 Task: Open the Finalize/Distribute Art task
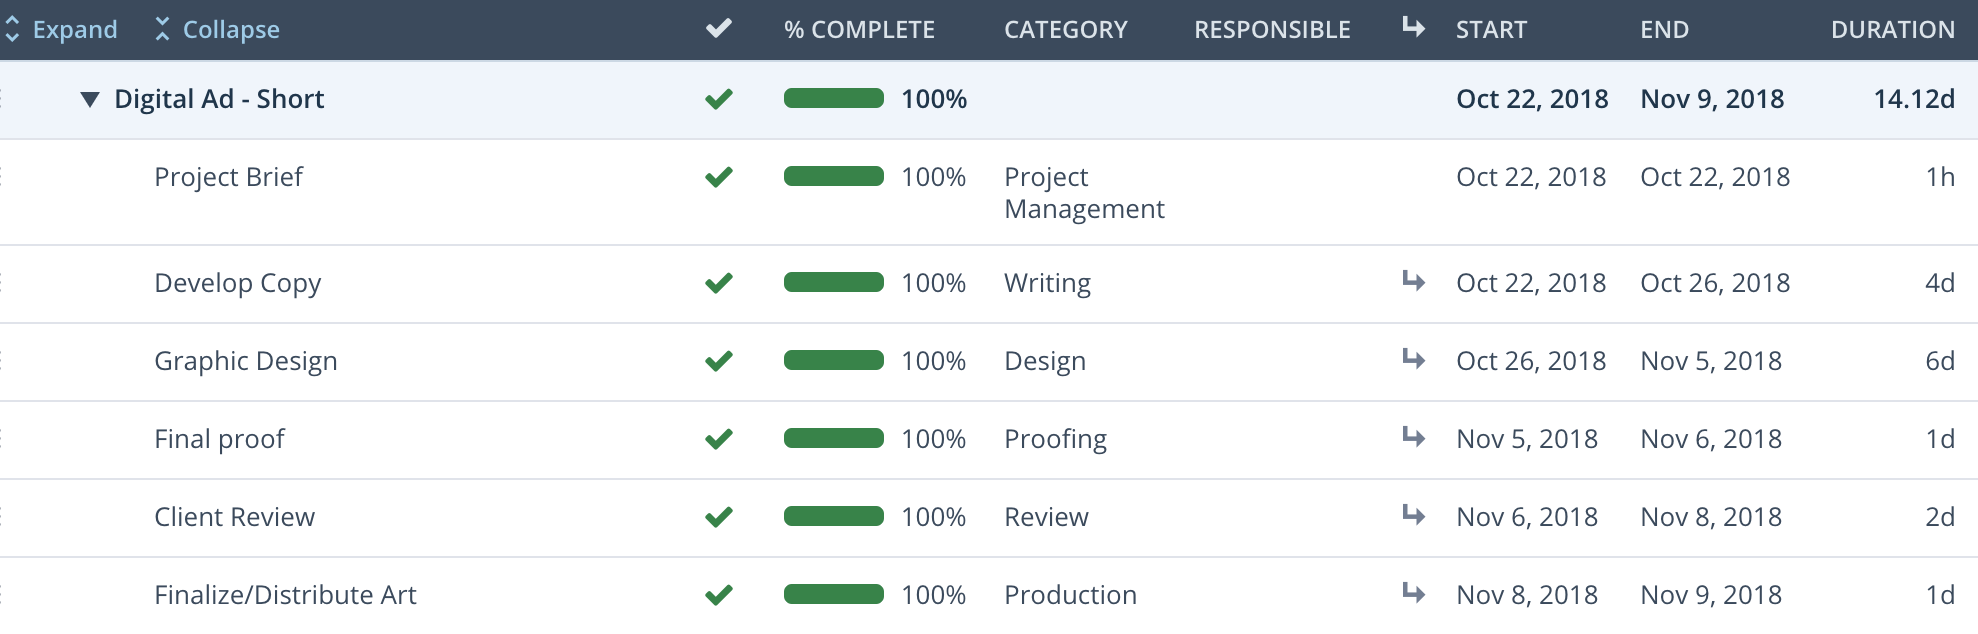[285, 595]
